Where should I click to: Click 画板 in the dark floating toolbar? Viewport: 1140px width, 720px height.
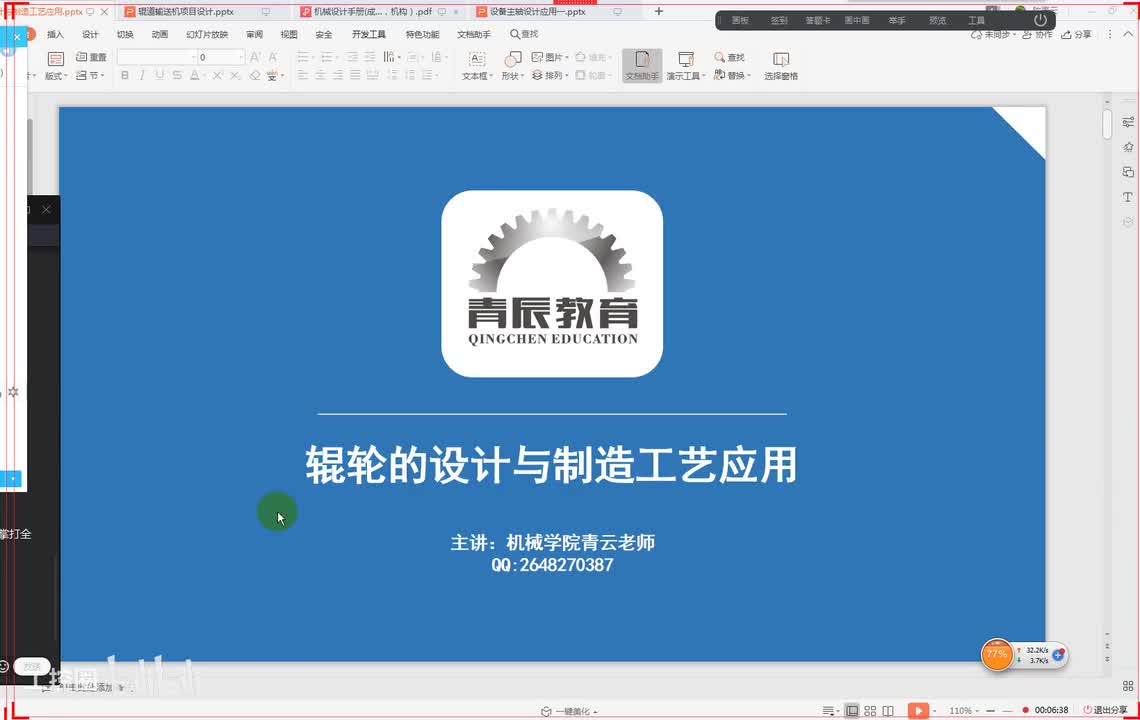[x=740, y=20]
